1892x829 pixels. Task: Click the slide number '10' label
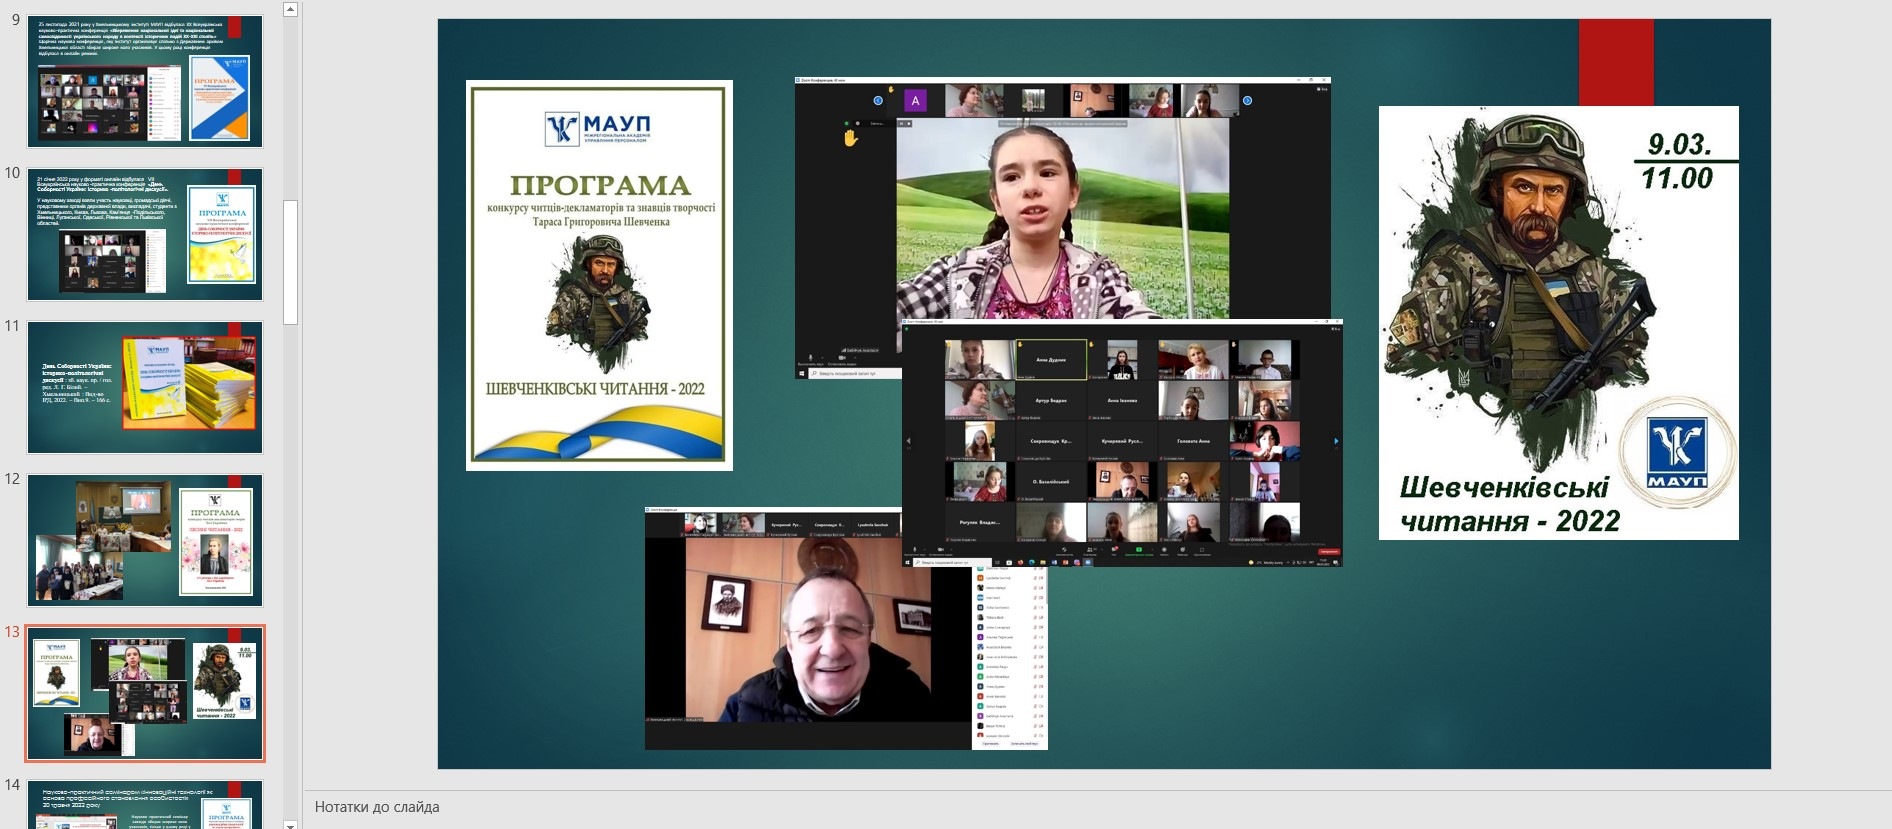12,173
